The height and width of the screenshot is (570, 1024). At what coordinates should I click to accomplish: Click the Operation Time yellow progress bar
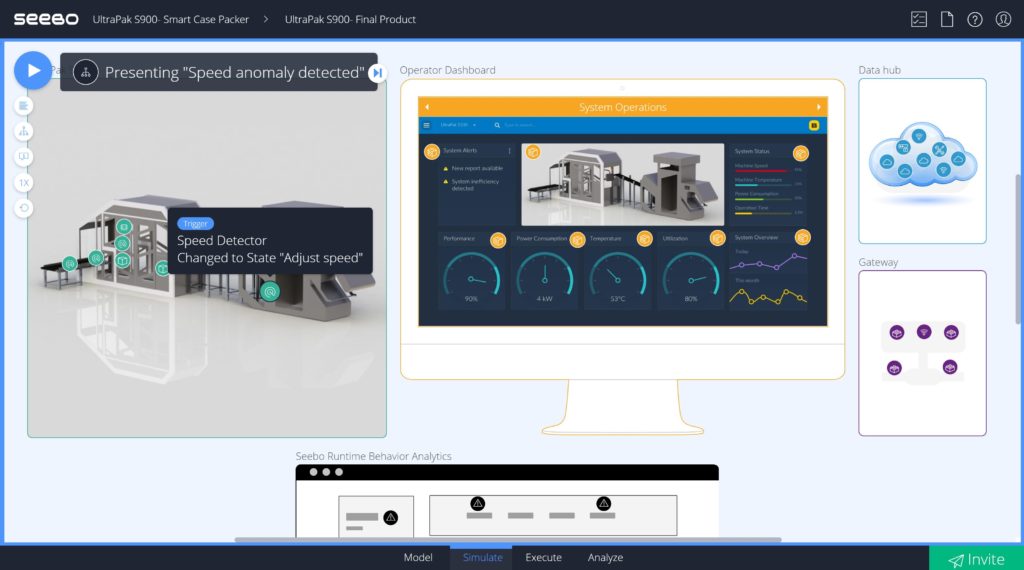click(x=764, y=213)
